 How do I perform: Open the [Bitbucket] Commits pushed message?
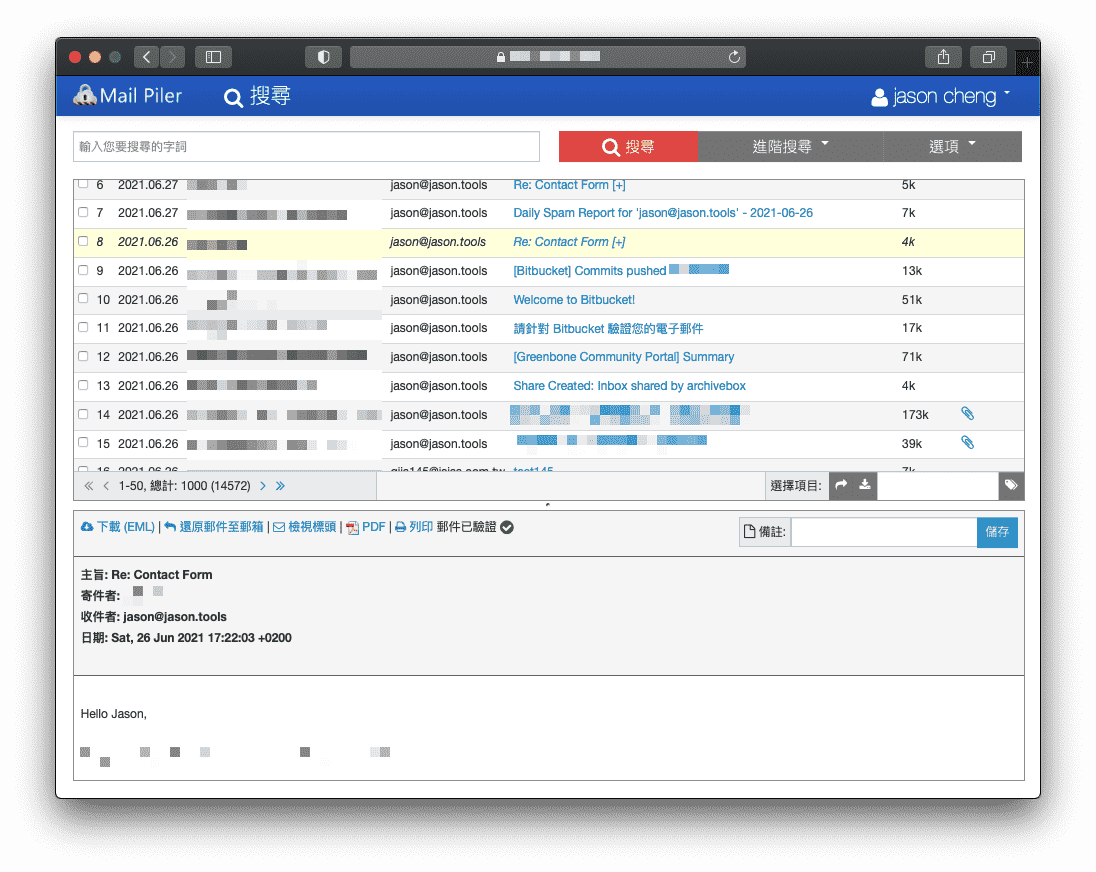point(589,271)
